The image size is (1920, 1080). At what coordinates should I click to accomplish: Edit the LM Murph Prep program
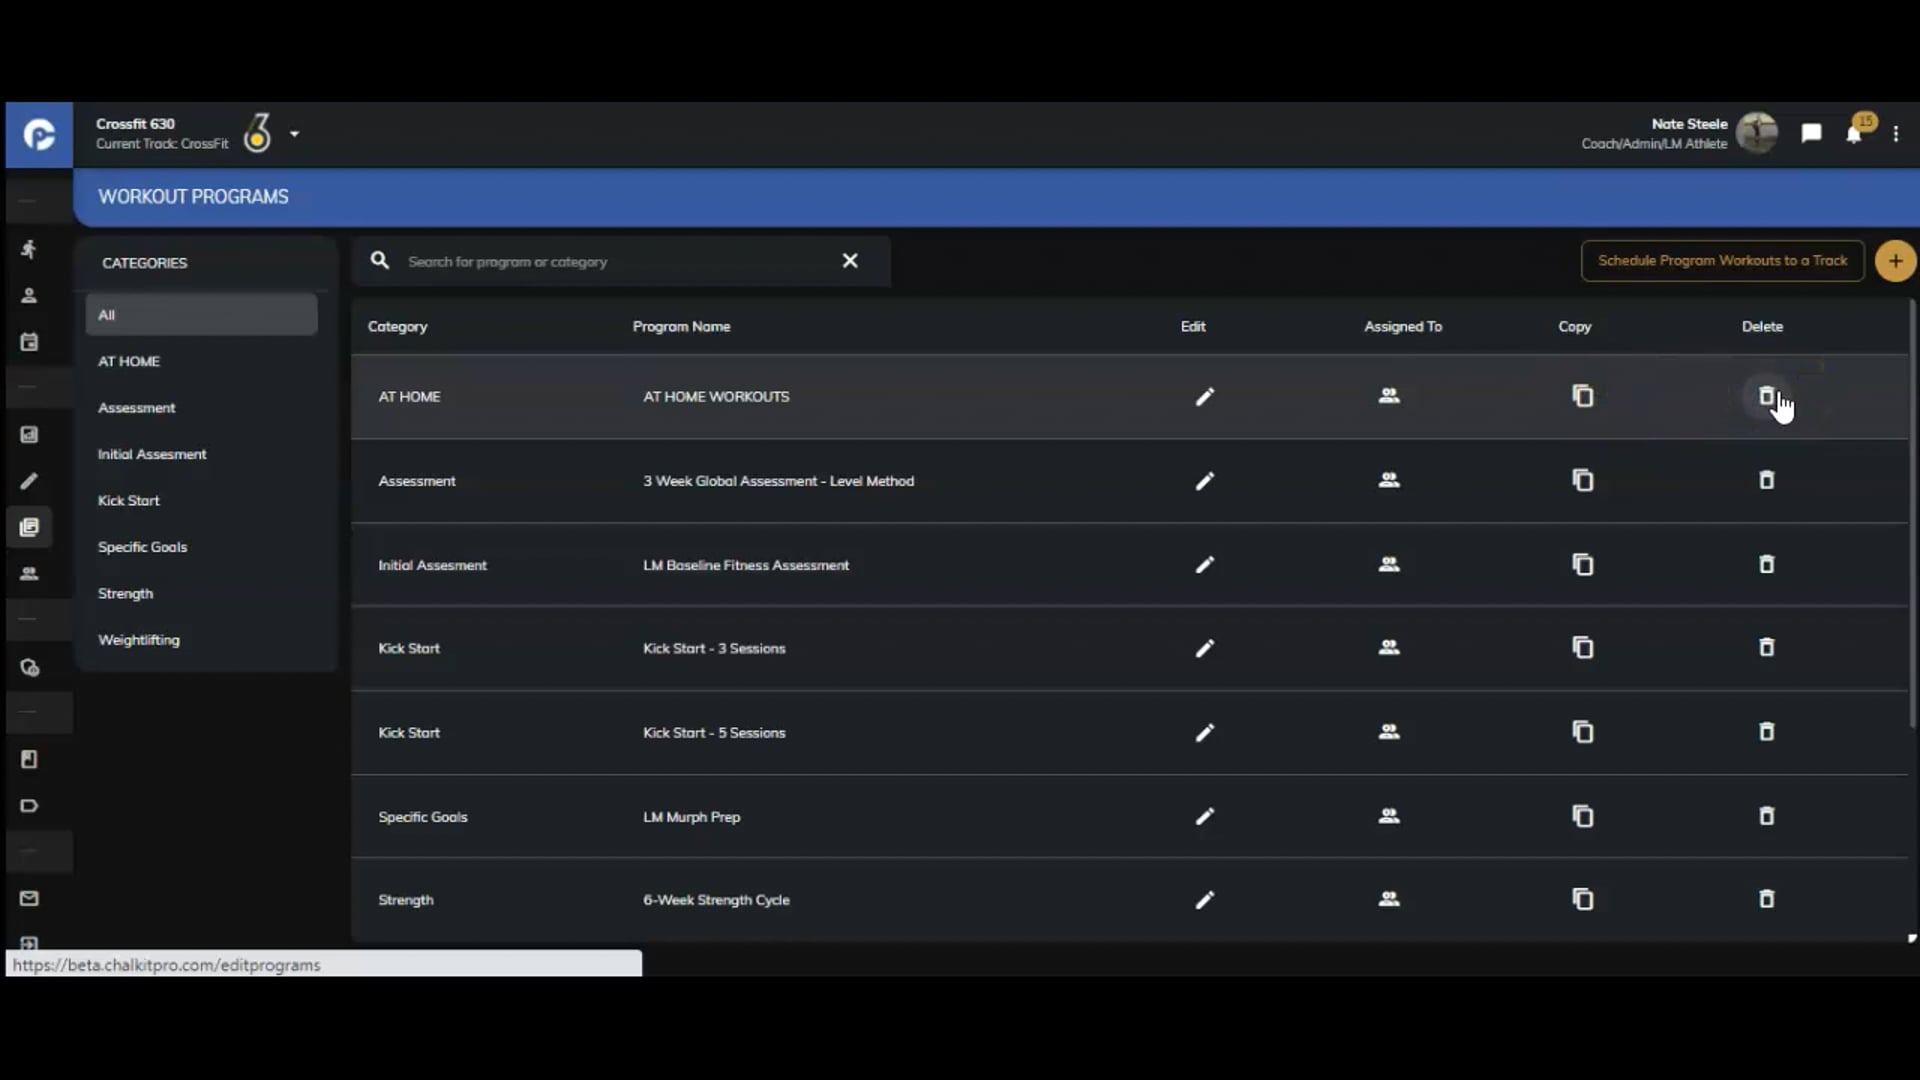pyautogui.click(x=1205, y=817)
